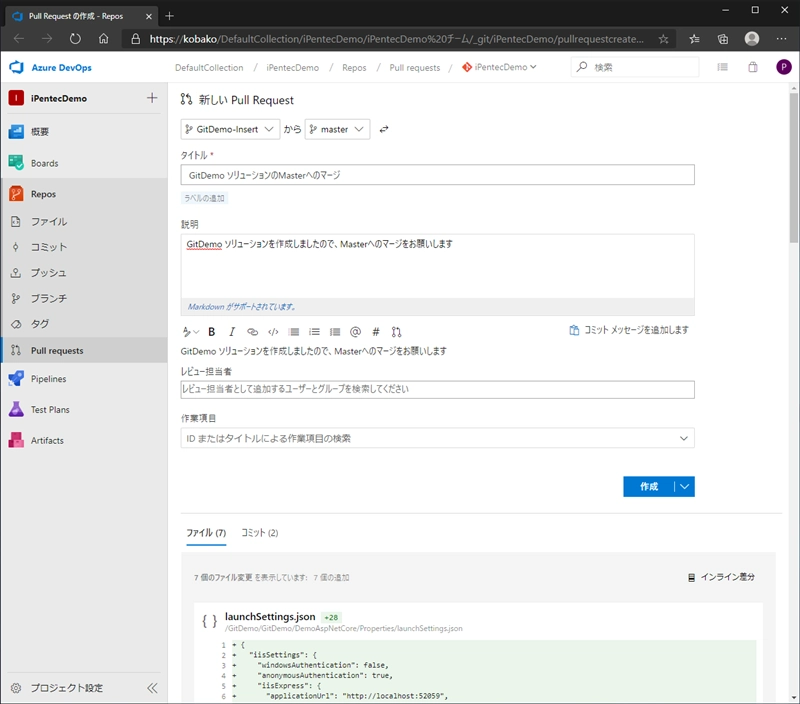Viewport: 800px width, 704px height.
Task: Open Test Plans from the sidebar
Action: pyautogui.click(x=50, y=410)
